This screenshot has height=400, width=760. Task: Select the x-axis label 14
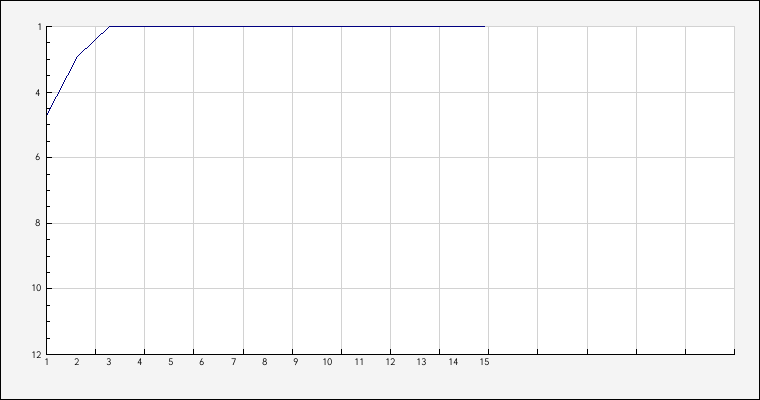pyautogui.click(x=453, y=362)
